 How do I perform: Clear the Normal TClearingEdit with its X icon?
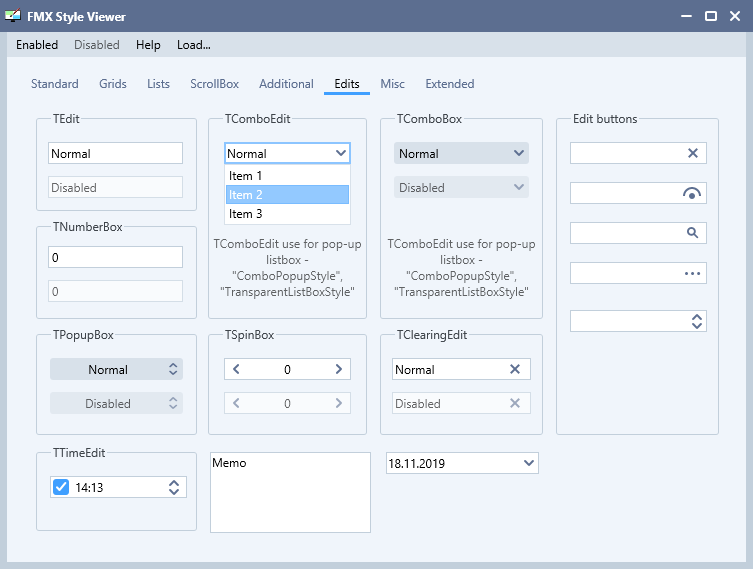point(515,369)
